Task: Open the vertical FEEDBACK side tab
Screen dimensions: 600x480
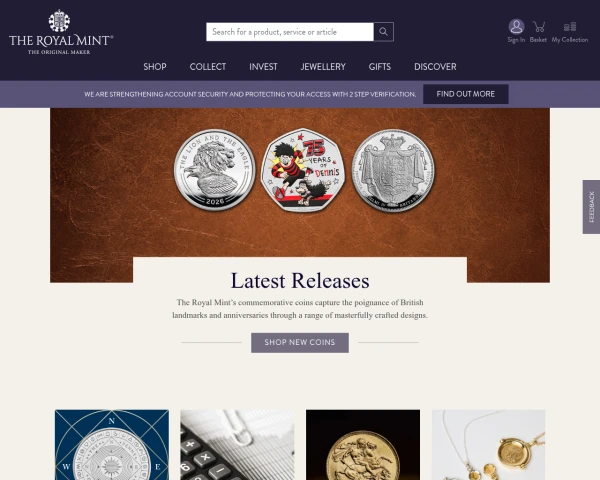Action: pyautogui.click(x=591, y=207)
